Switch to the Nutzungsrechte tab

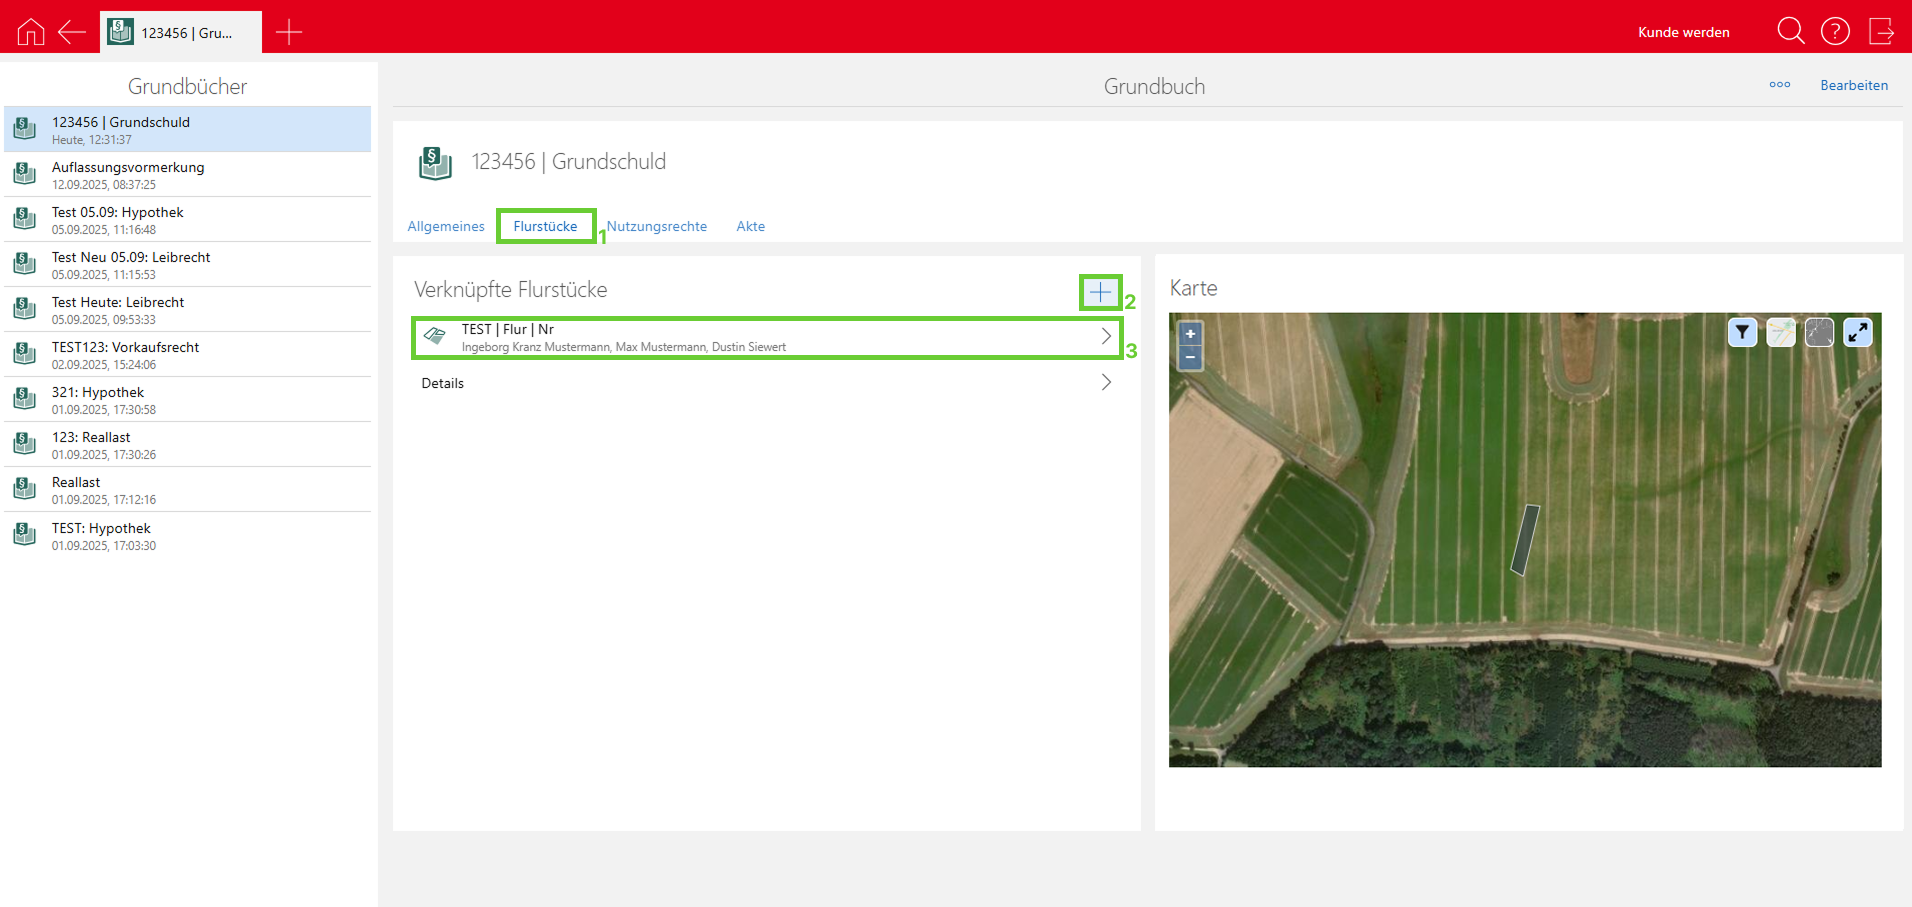click(657, 226)
